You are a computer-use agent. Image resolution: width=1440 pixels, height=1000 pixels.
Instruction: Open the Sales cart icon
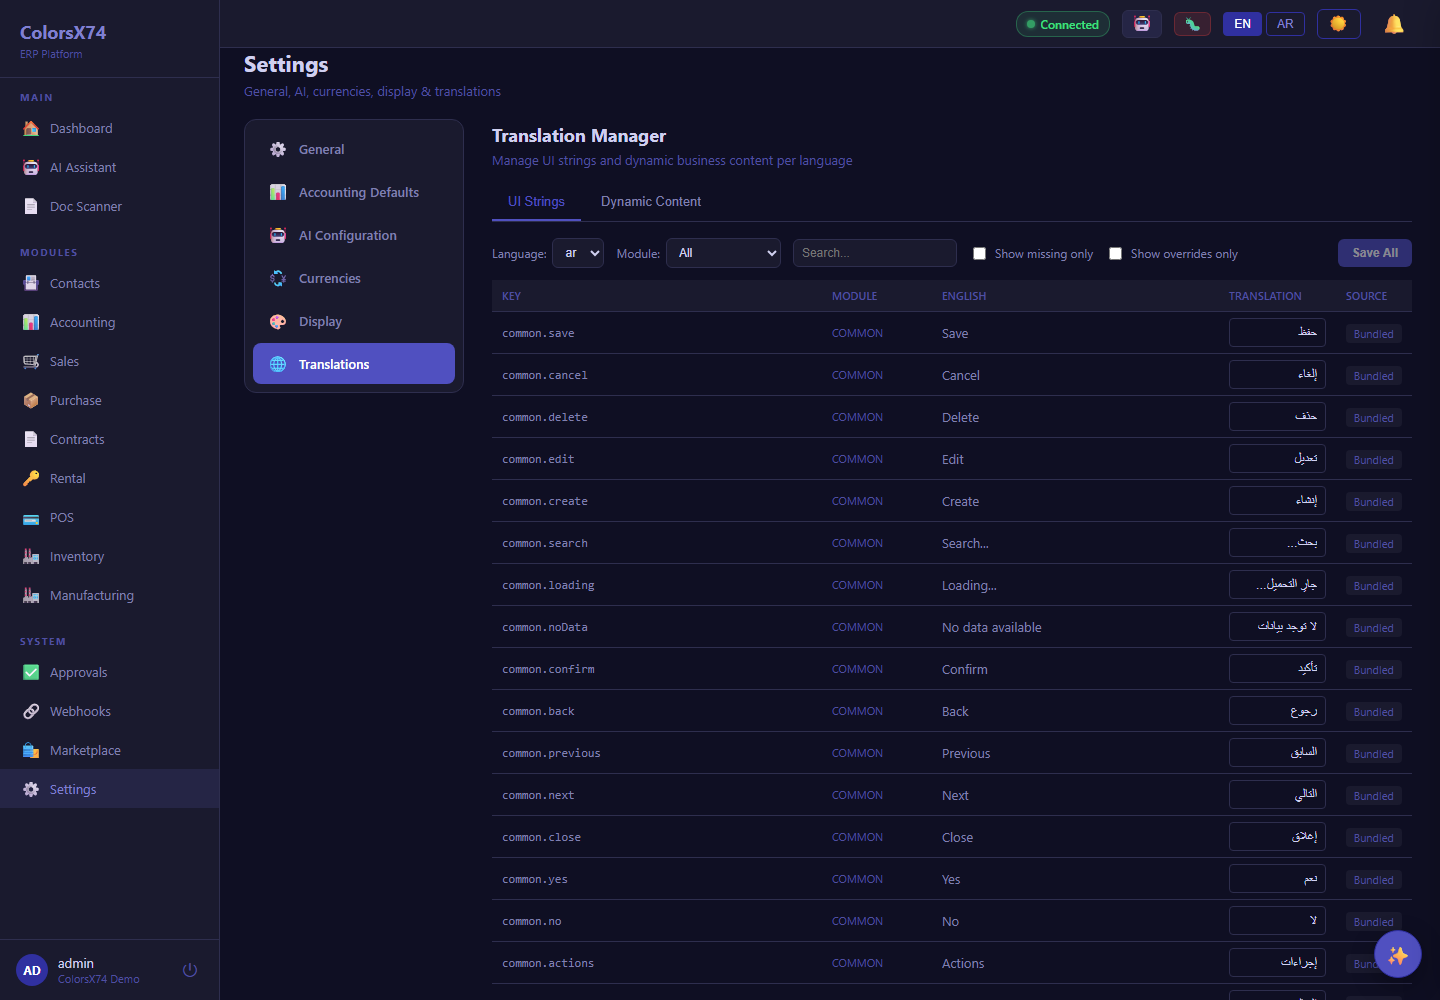(31, 361)
